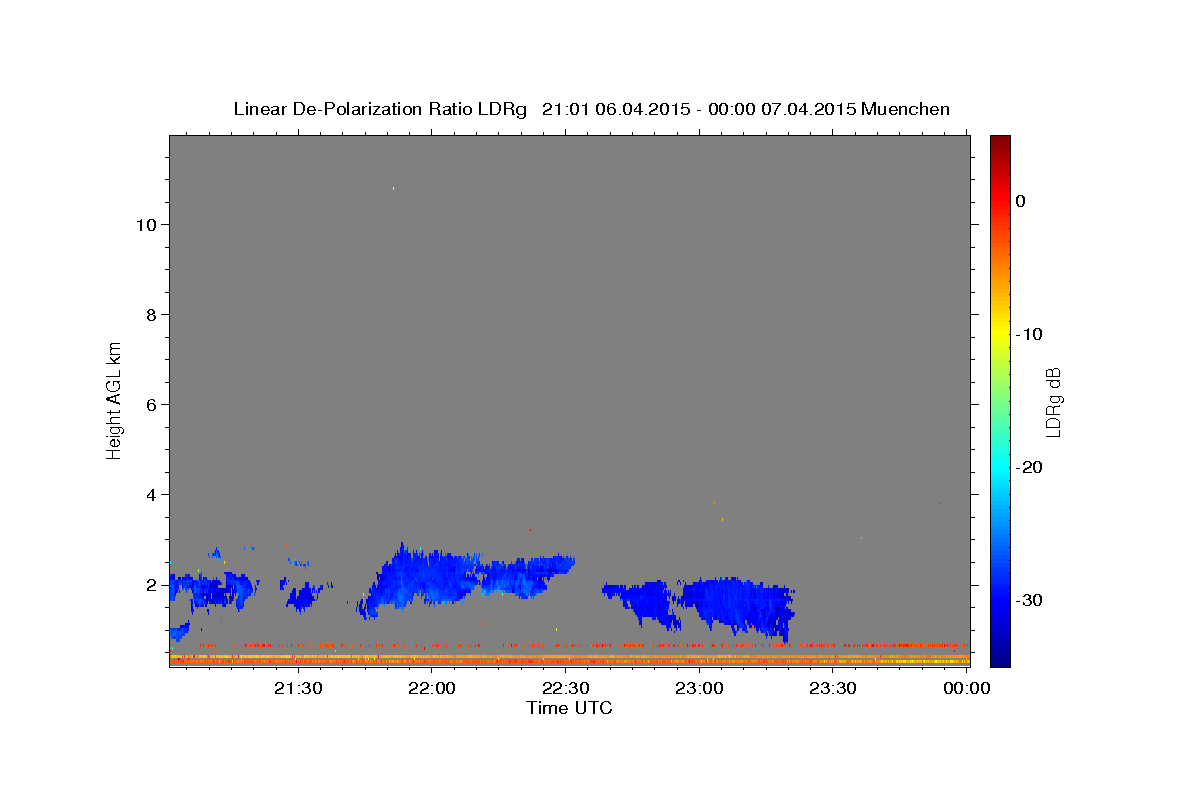Select the 00:00 time tick label
The height and width of the screenshot is (800, 1200).
pyautogui.click(x=967, y=688)
